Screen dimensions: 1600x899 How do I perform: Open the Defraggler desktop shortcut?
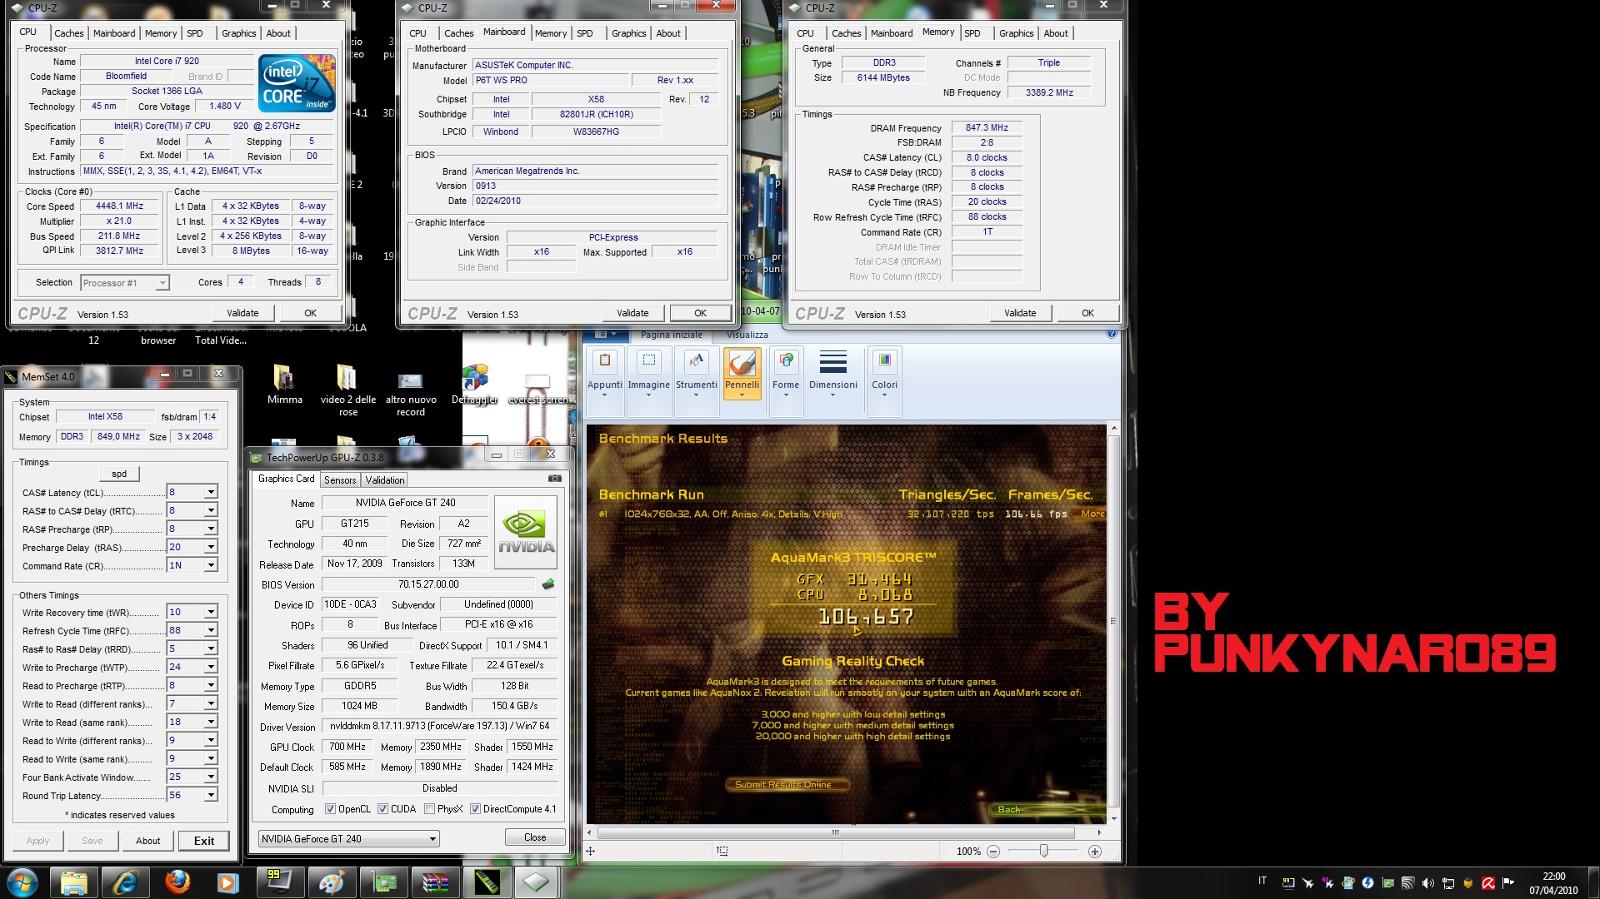click(x=475, y=385)
